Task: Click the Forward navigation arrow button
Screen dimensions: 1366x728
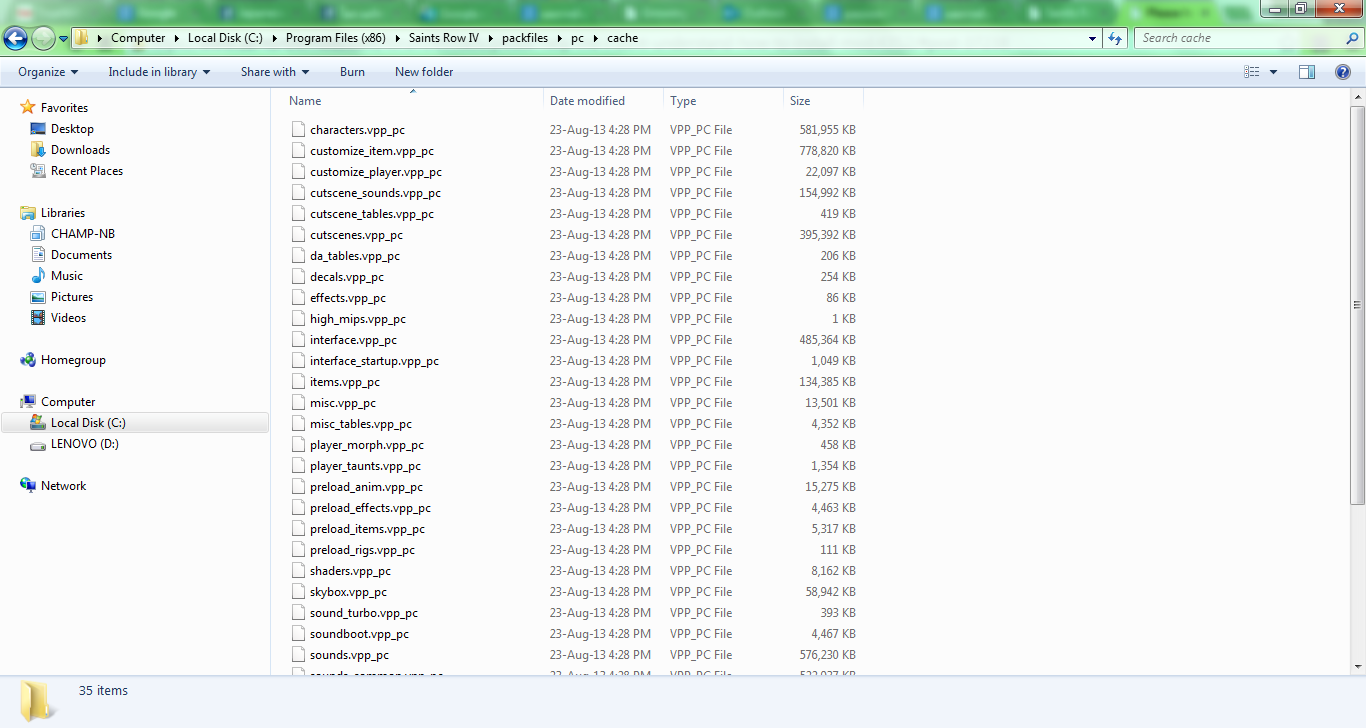Action: click(x=43, y=38)
